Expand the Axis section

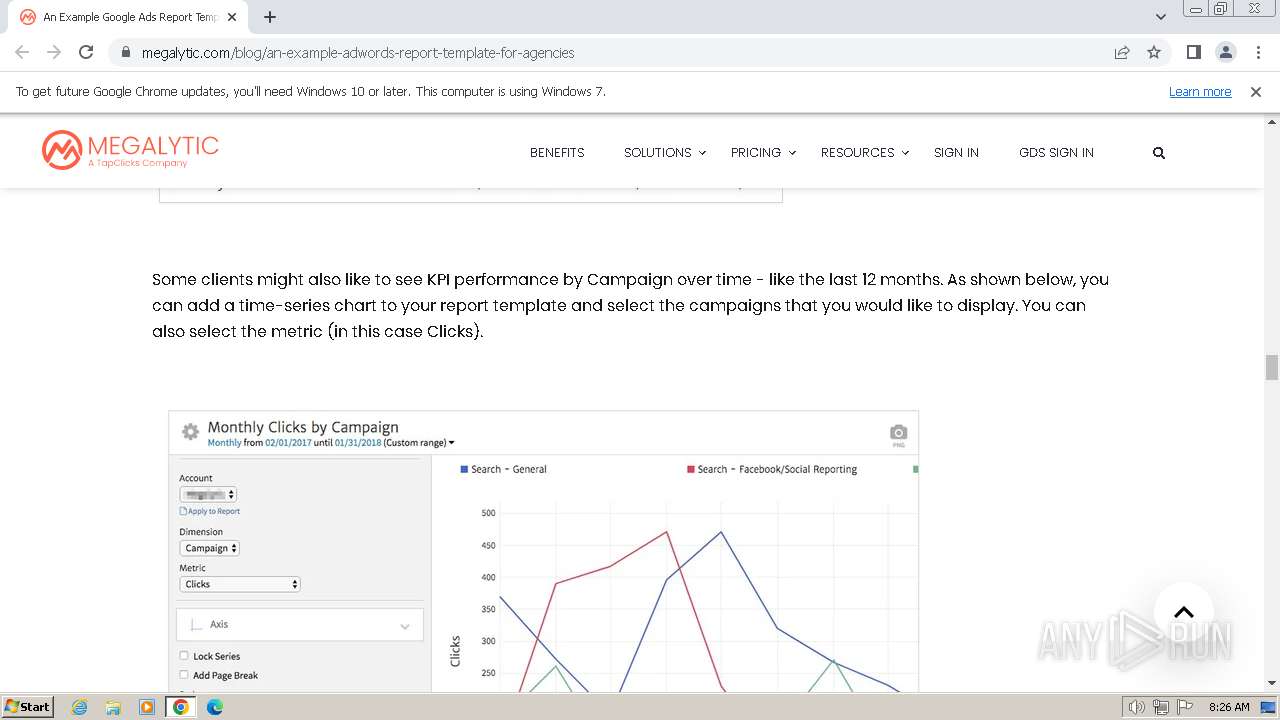[x=300, y=624]
